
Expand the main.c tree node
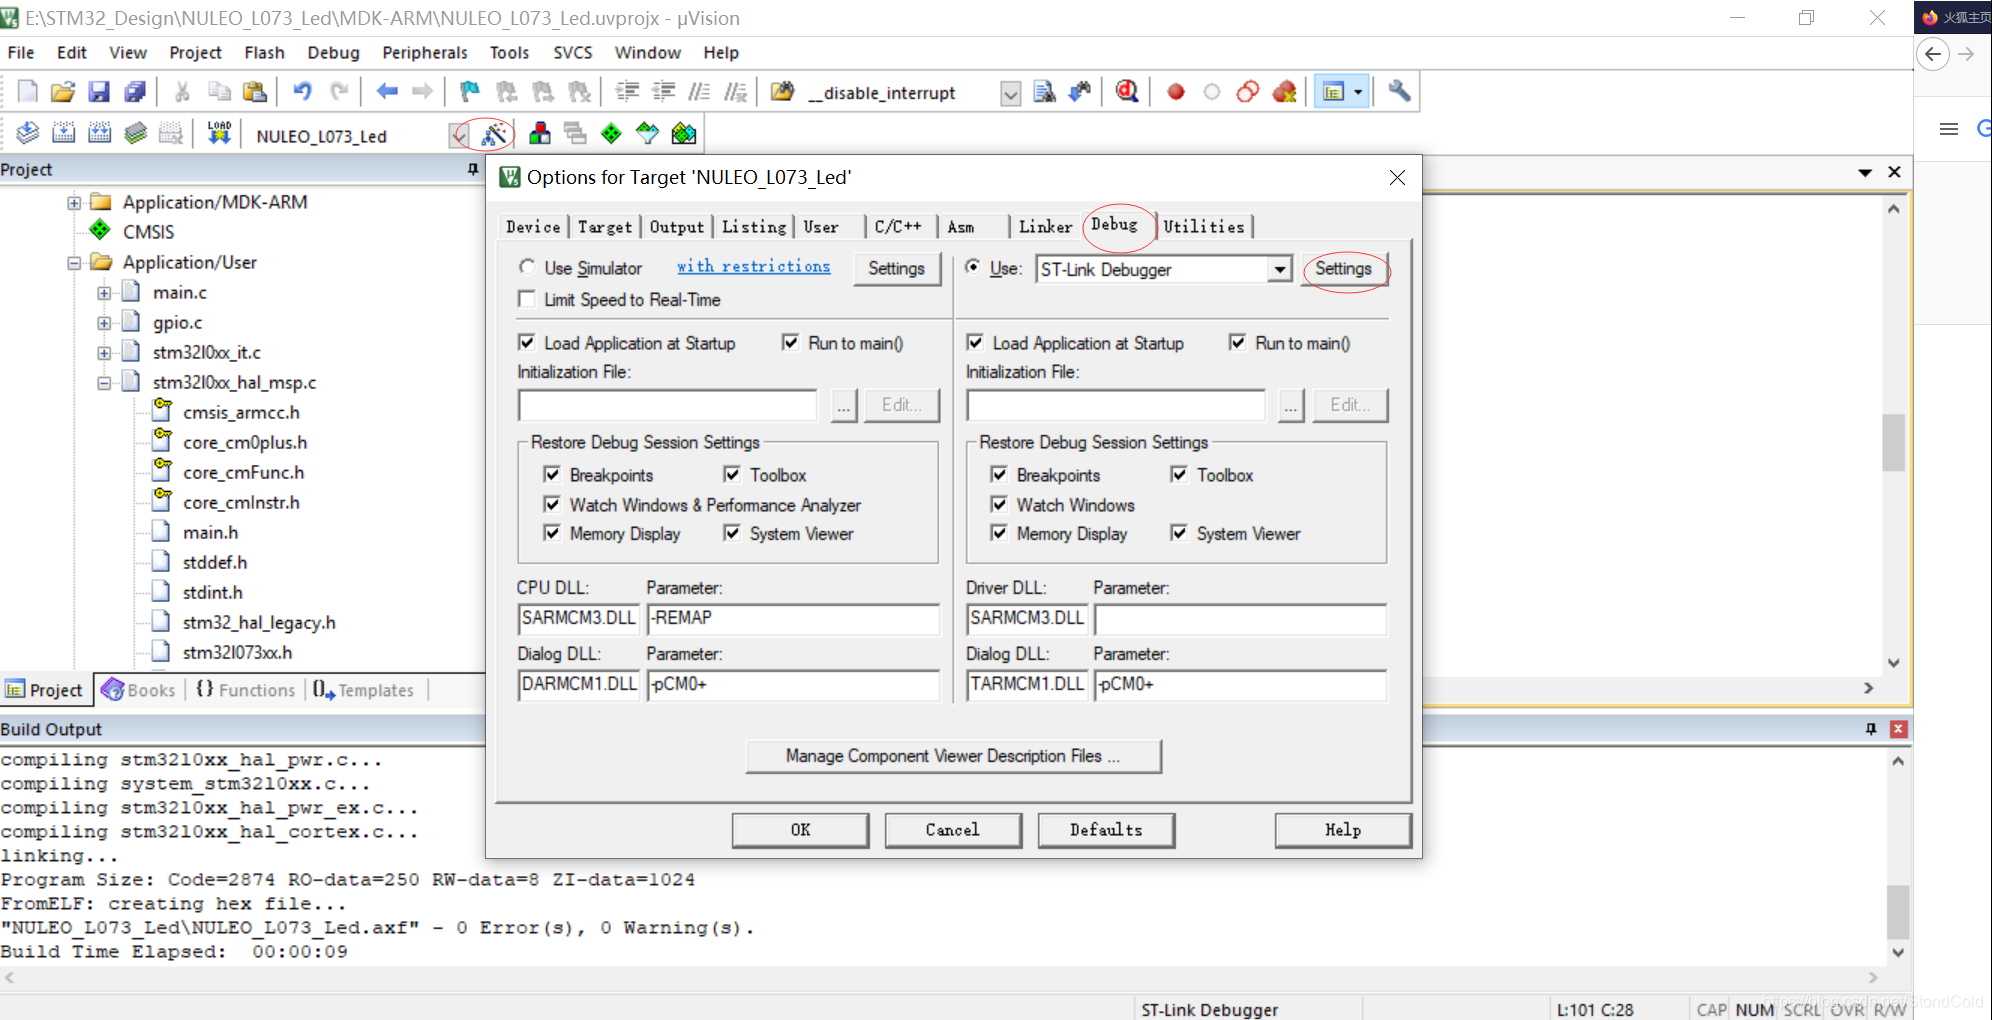pos(104,293)
